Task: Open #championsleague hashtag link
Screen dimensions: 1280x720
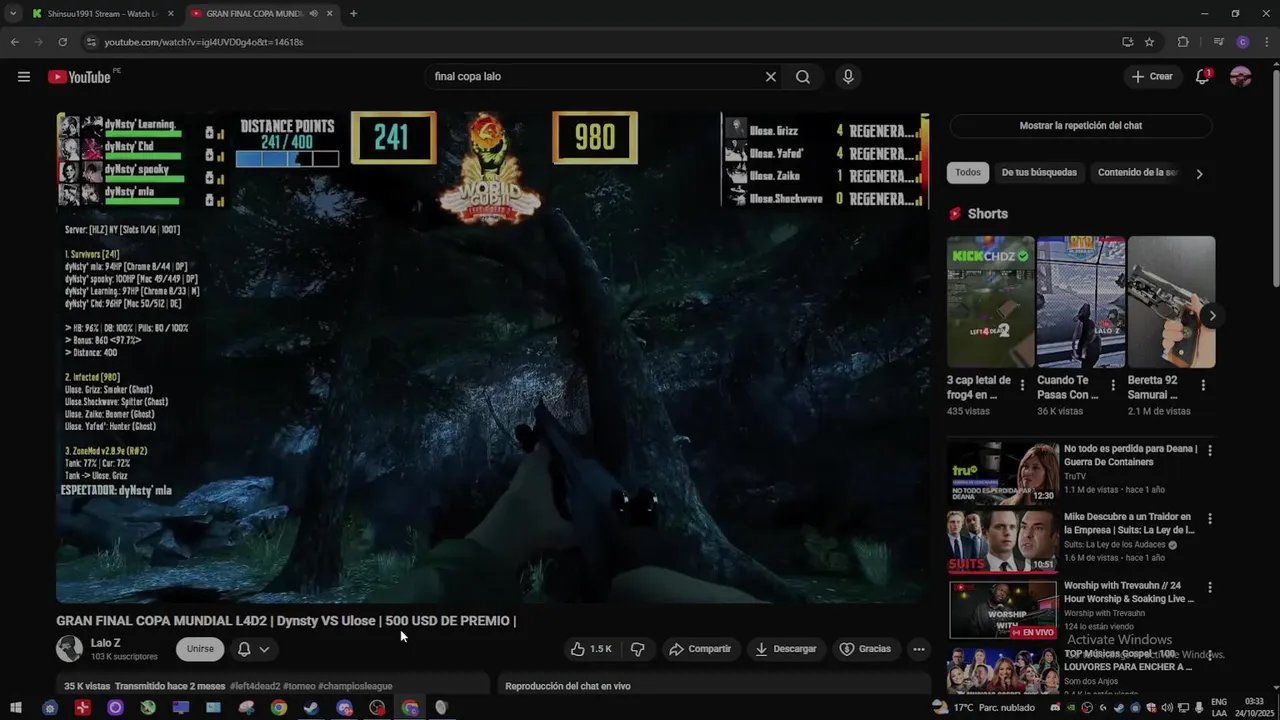Action: point(355,686)
